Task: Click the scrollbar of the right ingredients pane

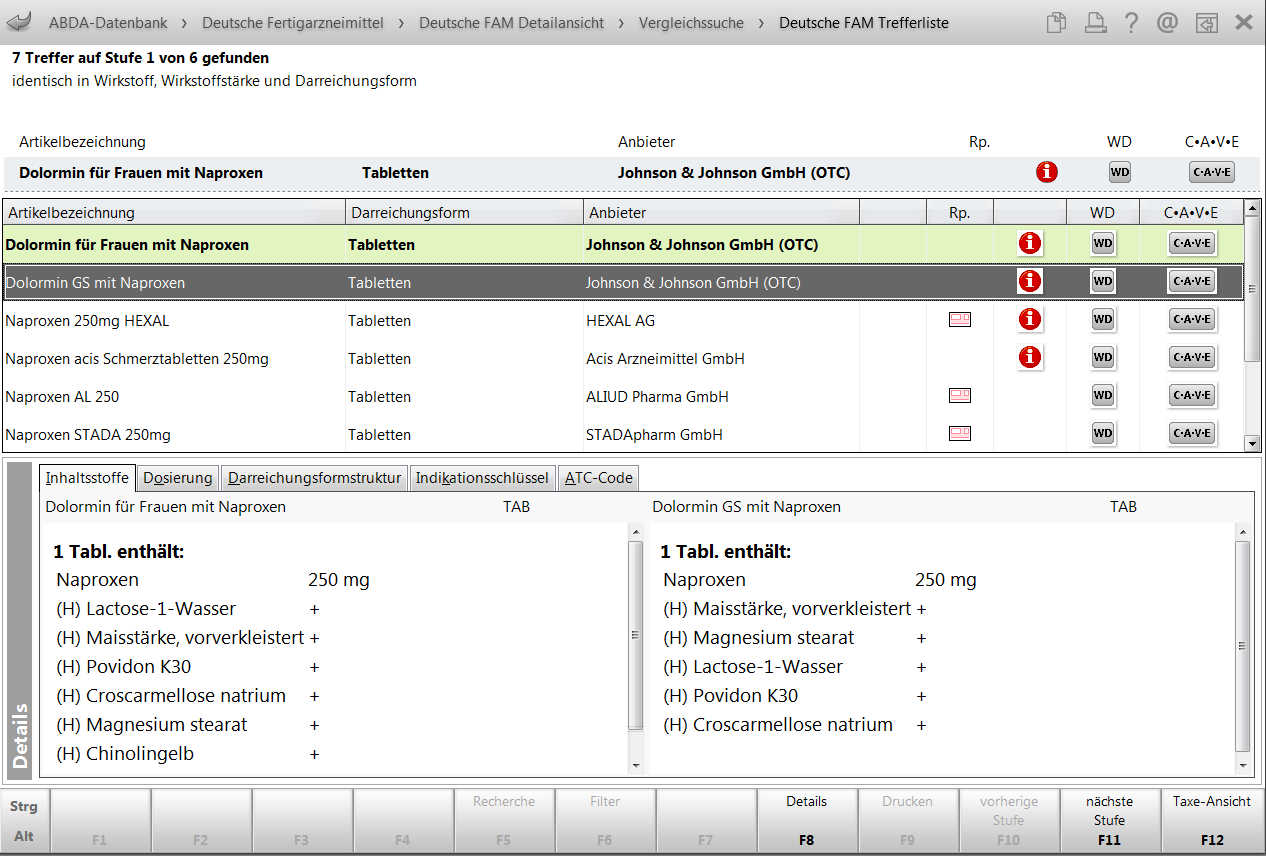Action: coord(1243,646)
